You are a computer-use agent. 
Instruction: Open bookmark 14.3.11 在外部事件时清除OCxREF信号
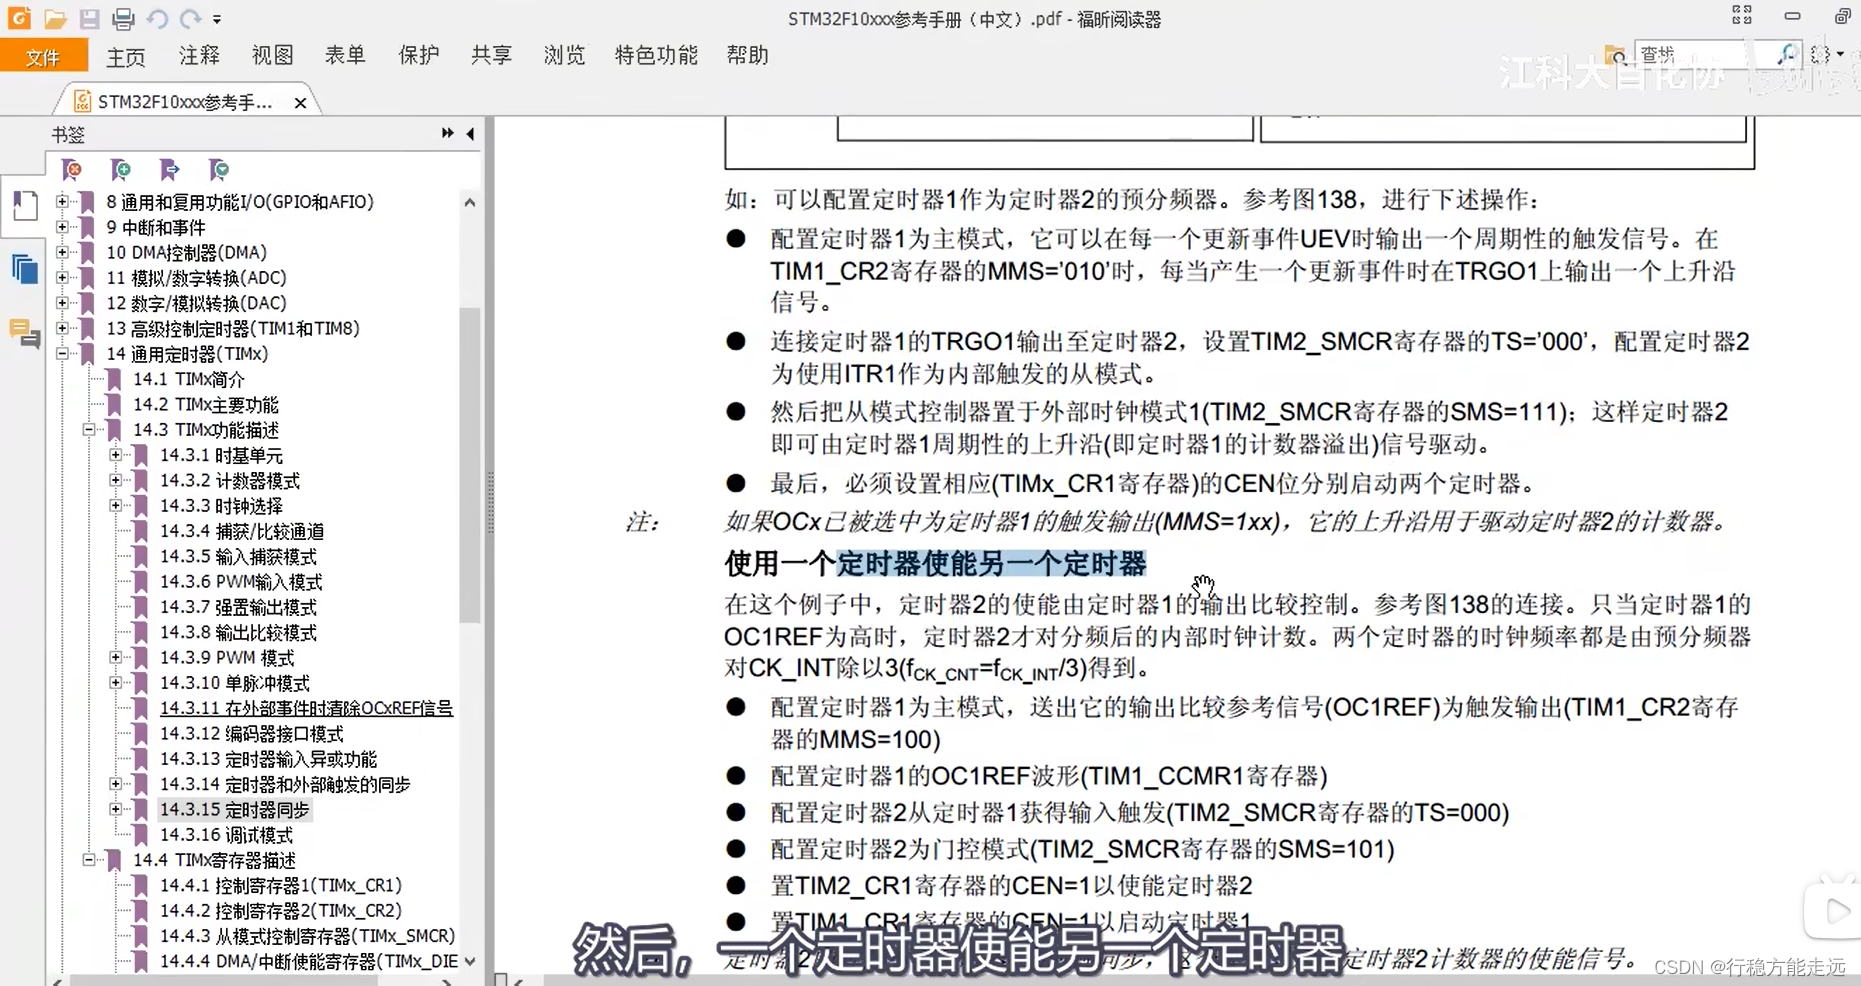pos(306,708)
